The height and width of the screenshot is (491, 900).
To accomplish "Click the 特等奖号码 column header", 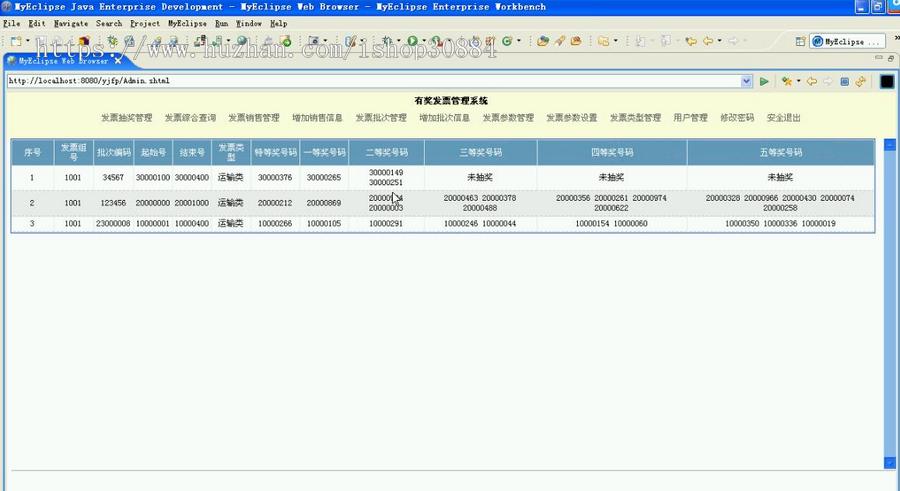I will click(276, 152).
